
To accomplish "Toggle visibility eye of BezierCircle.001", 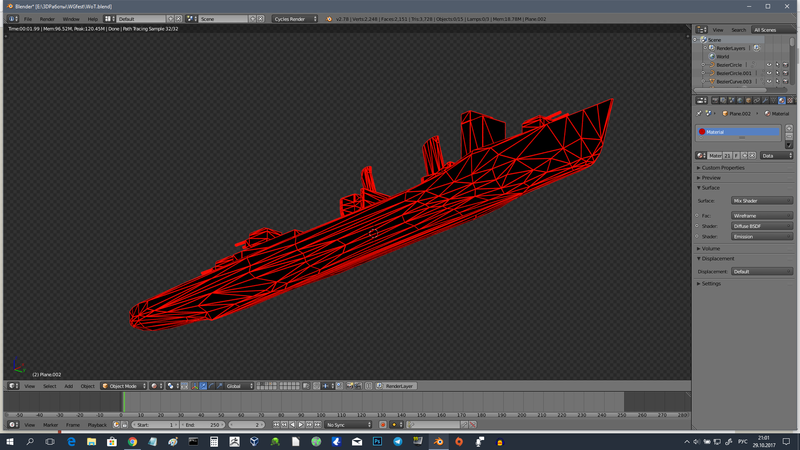I will tap(769, 73).
